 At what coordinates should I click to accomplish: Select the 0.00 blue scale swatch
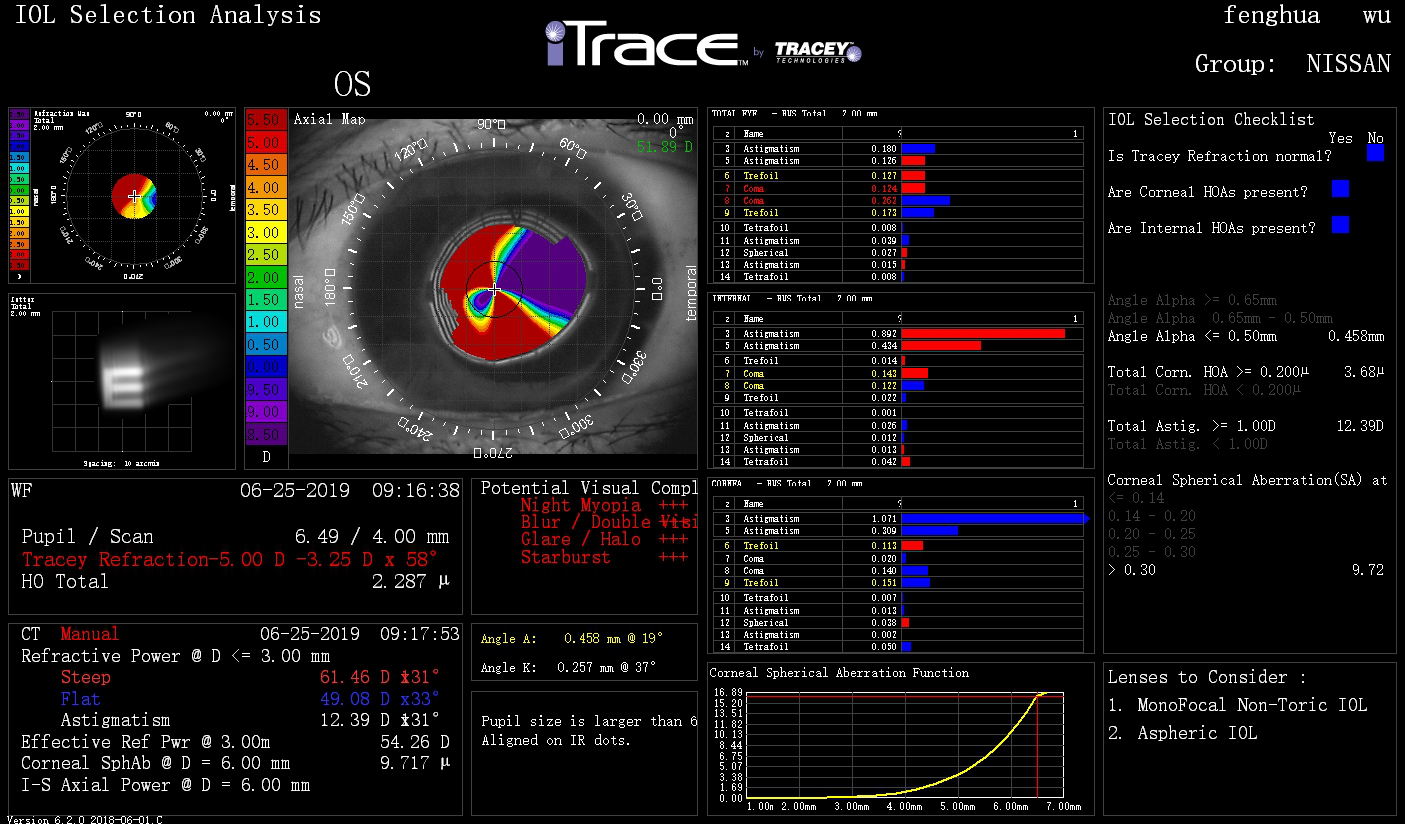(x=266, y=367)
